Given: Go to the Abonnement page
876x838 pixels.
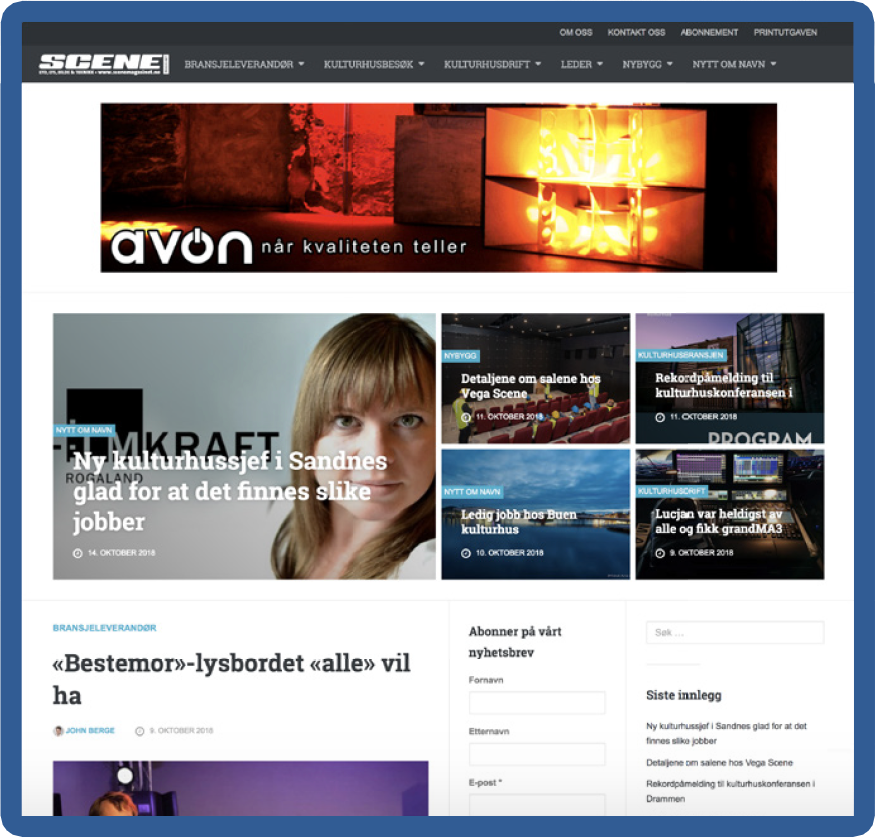Looking at the screenshot, I should click(x=709, y=32).
